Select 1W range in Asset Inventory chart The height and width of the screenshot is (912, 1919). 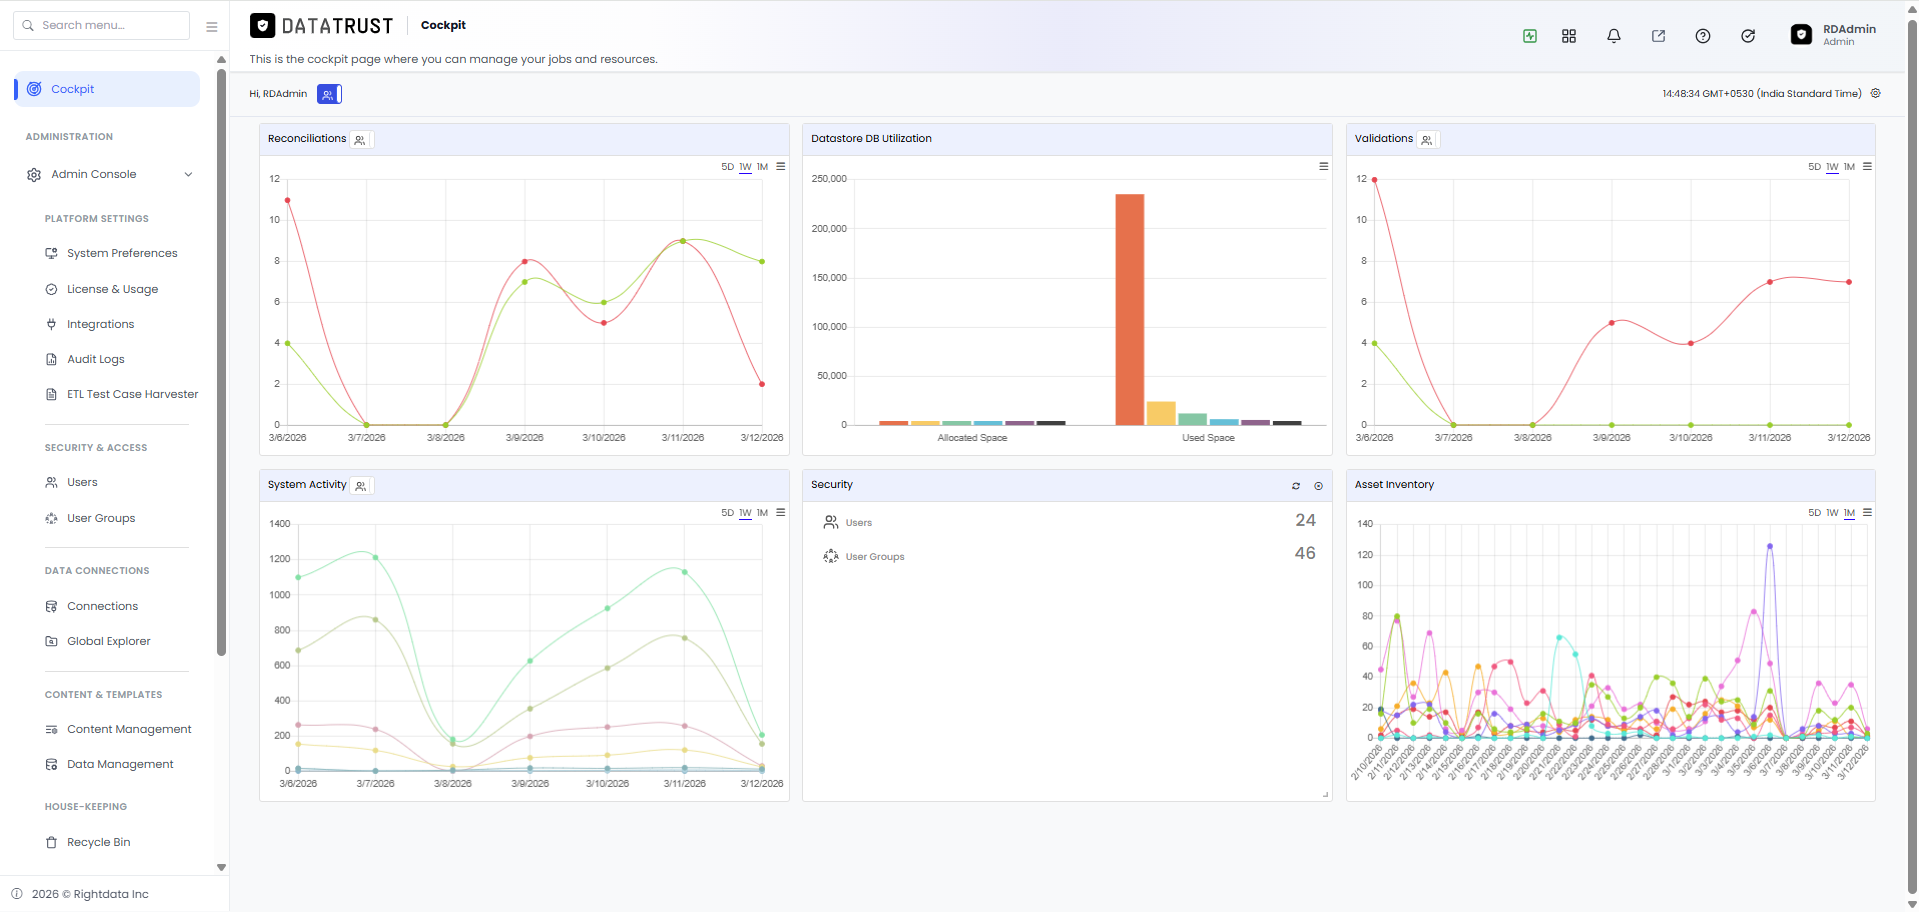coord(1832,513)
